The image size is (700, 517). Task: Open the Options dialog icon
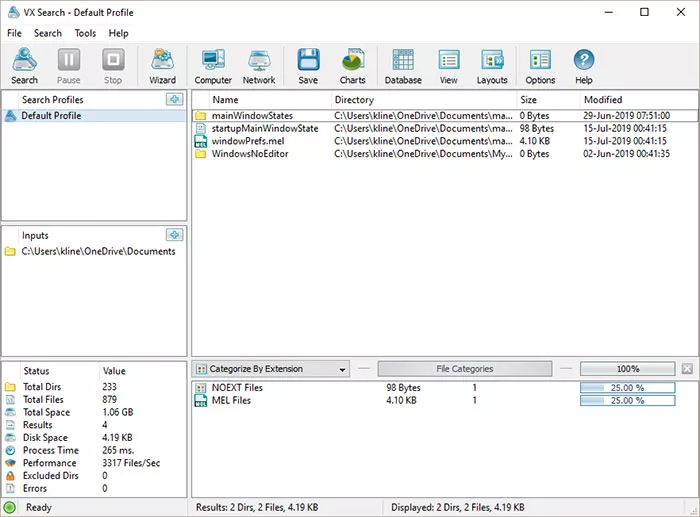pyautogui.click(x=540, y=66)
